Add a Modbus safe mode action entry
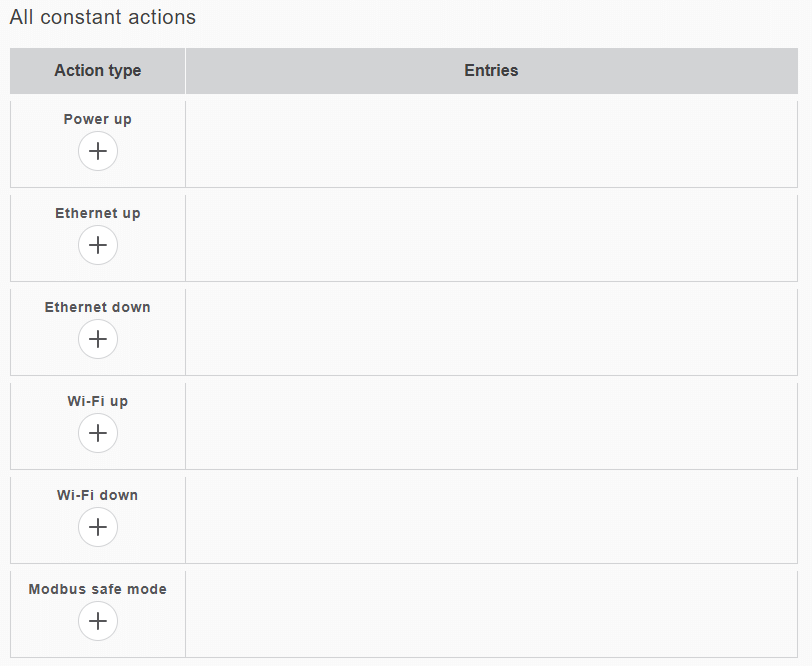Screen dimensions: 812x666 click(98, 622)
